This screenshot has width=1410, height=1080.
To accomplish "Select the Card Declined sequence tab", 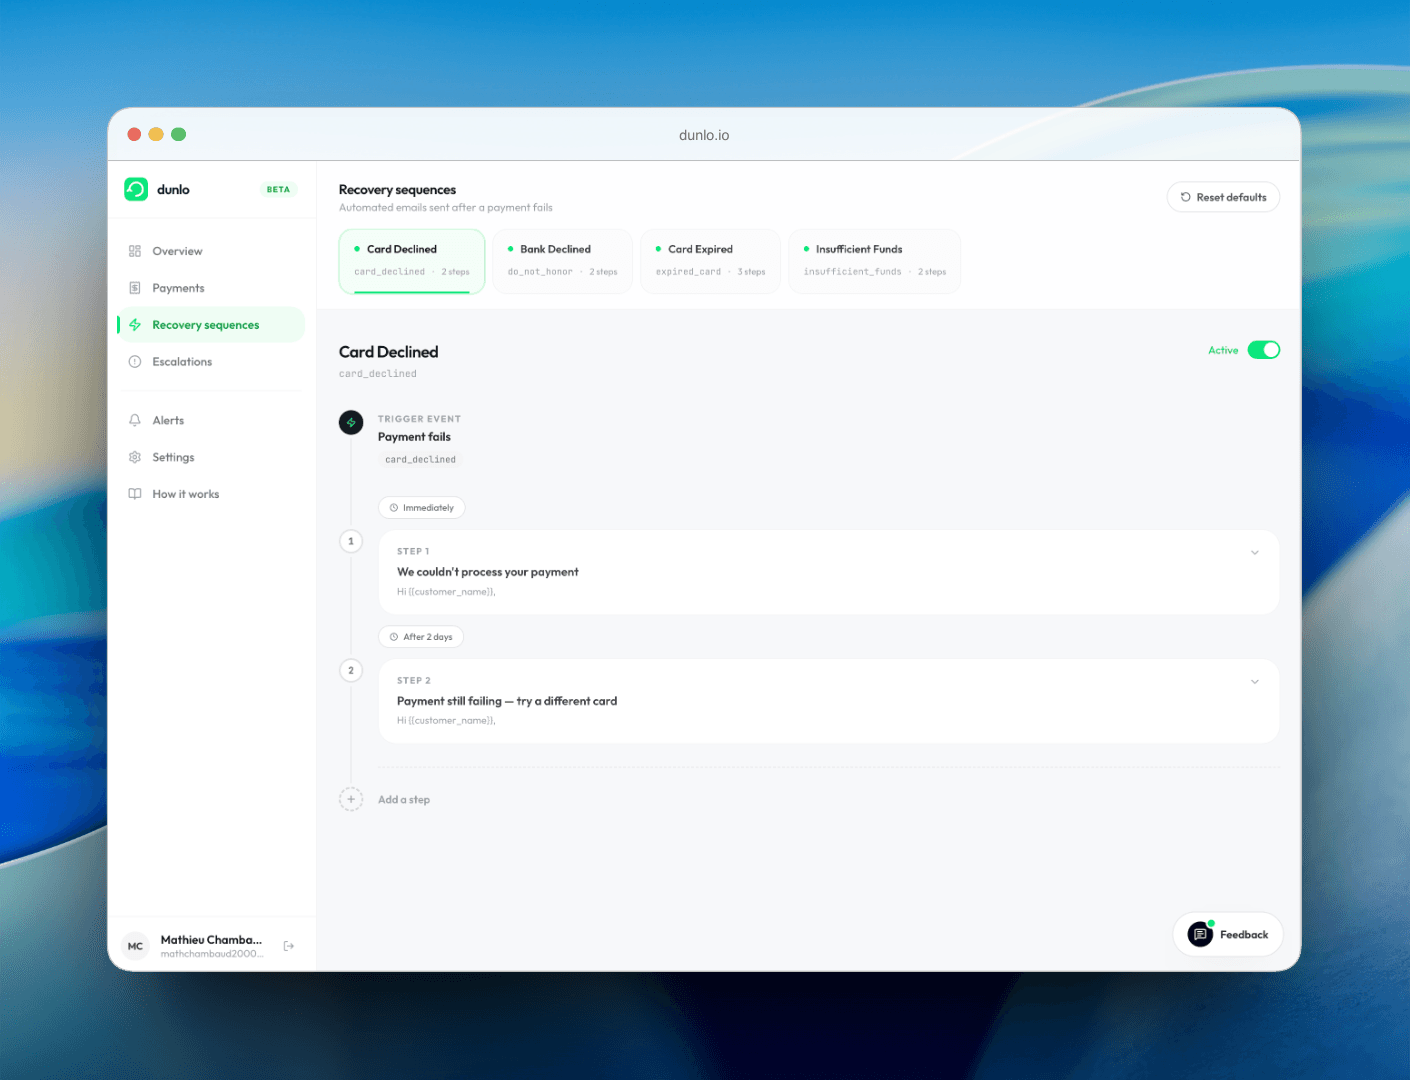I will [412, 261].
